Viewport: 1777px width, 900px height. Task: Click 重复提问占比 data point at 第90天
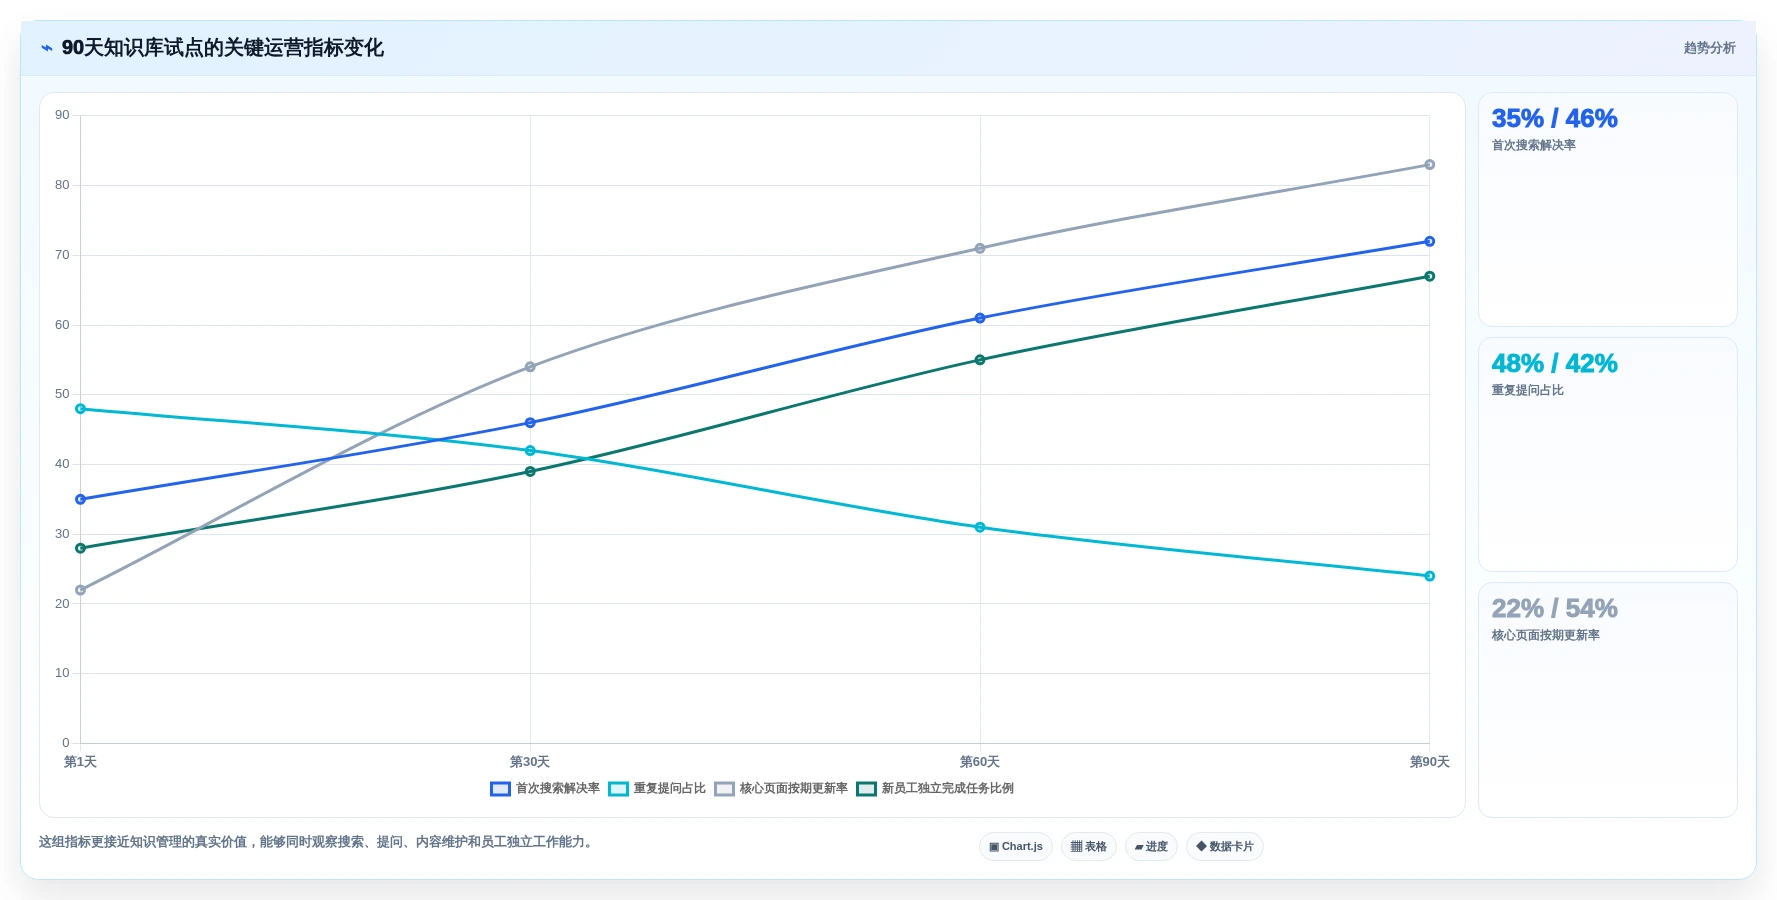[1429, 576]
